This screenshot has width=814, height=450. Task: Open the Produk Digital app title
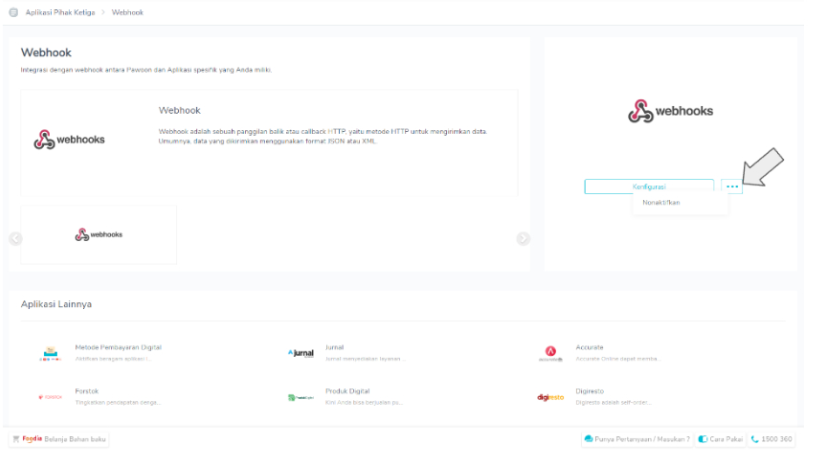click(x=347, y=391)
